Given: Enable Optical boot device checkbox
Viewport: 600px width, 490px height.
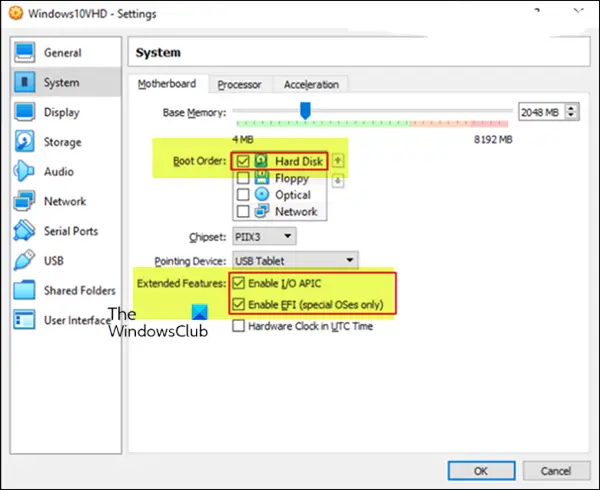Looking at the screenshot, I should [243, 195].
